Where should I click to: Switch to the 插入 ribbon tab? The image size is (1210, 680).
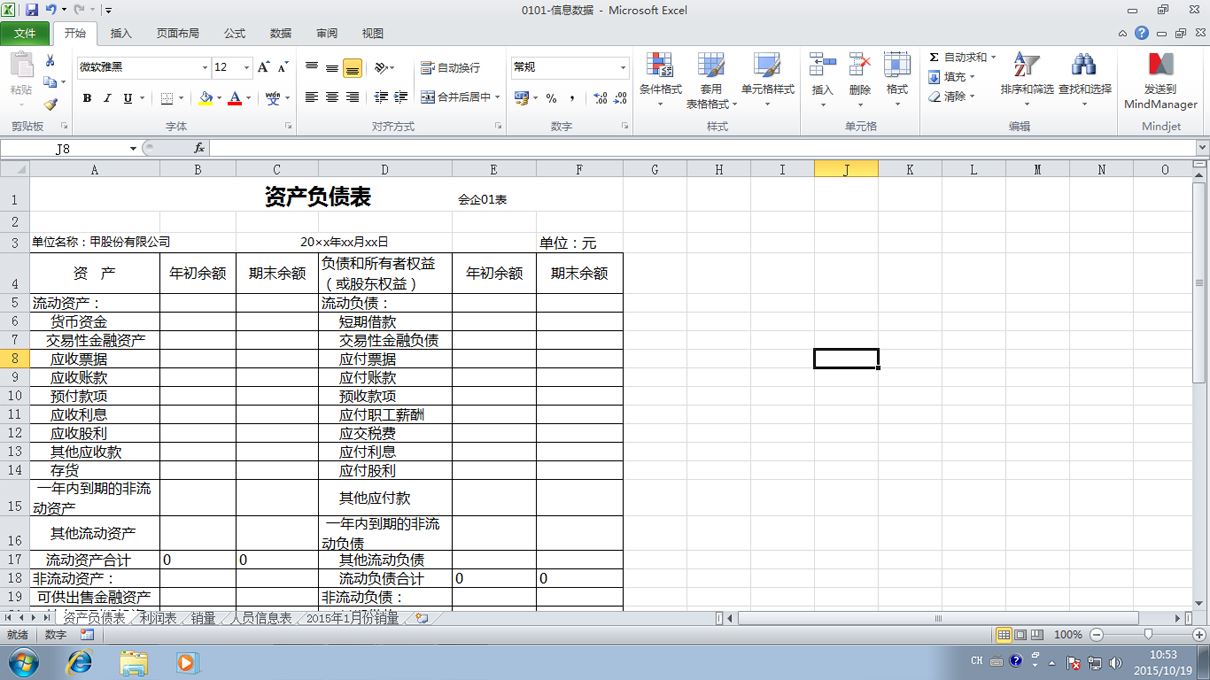point(121,33)
